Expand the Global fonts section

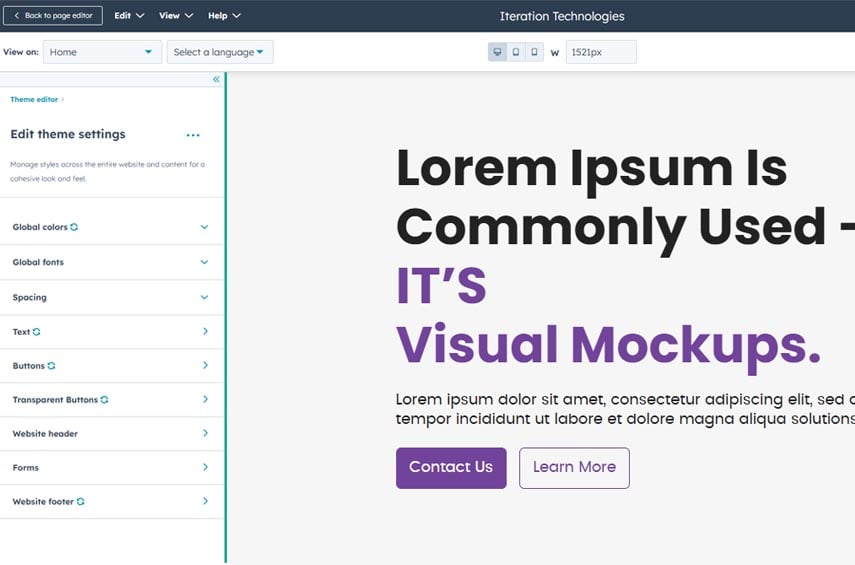coord(112,262)
